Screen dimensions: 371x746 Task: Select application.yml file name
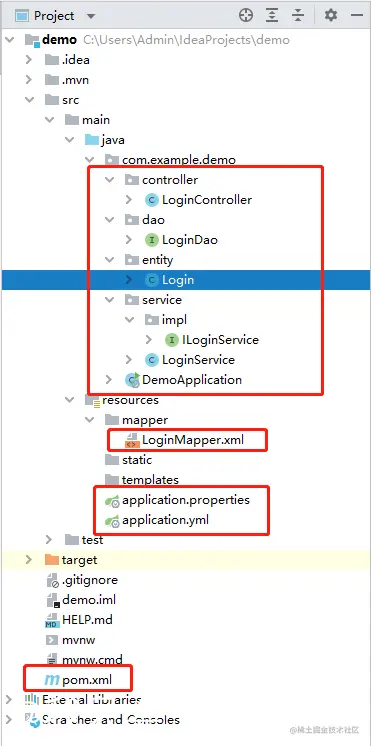point(166,520)
